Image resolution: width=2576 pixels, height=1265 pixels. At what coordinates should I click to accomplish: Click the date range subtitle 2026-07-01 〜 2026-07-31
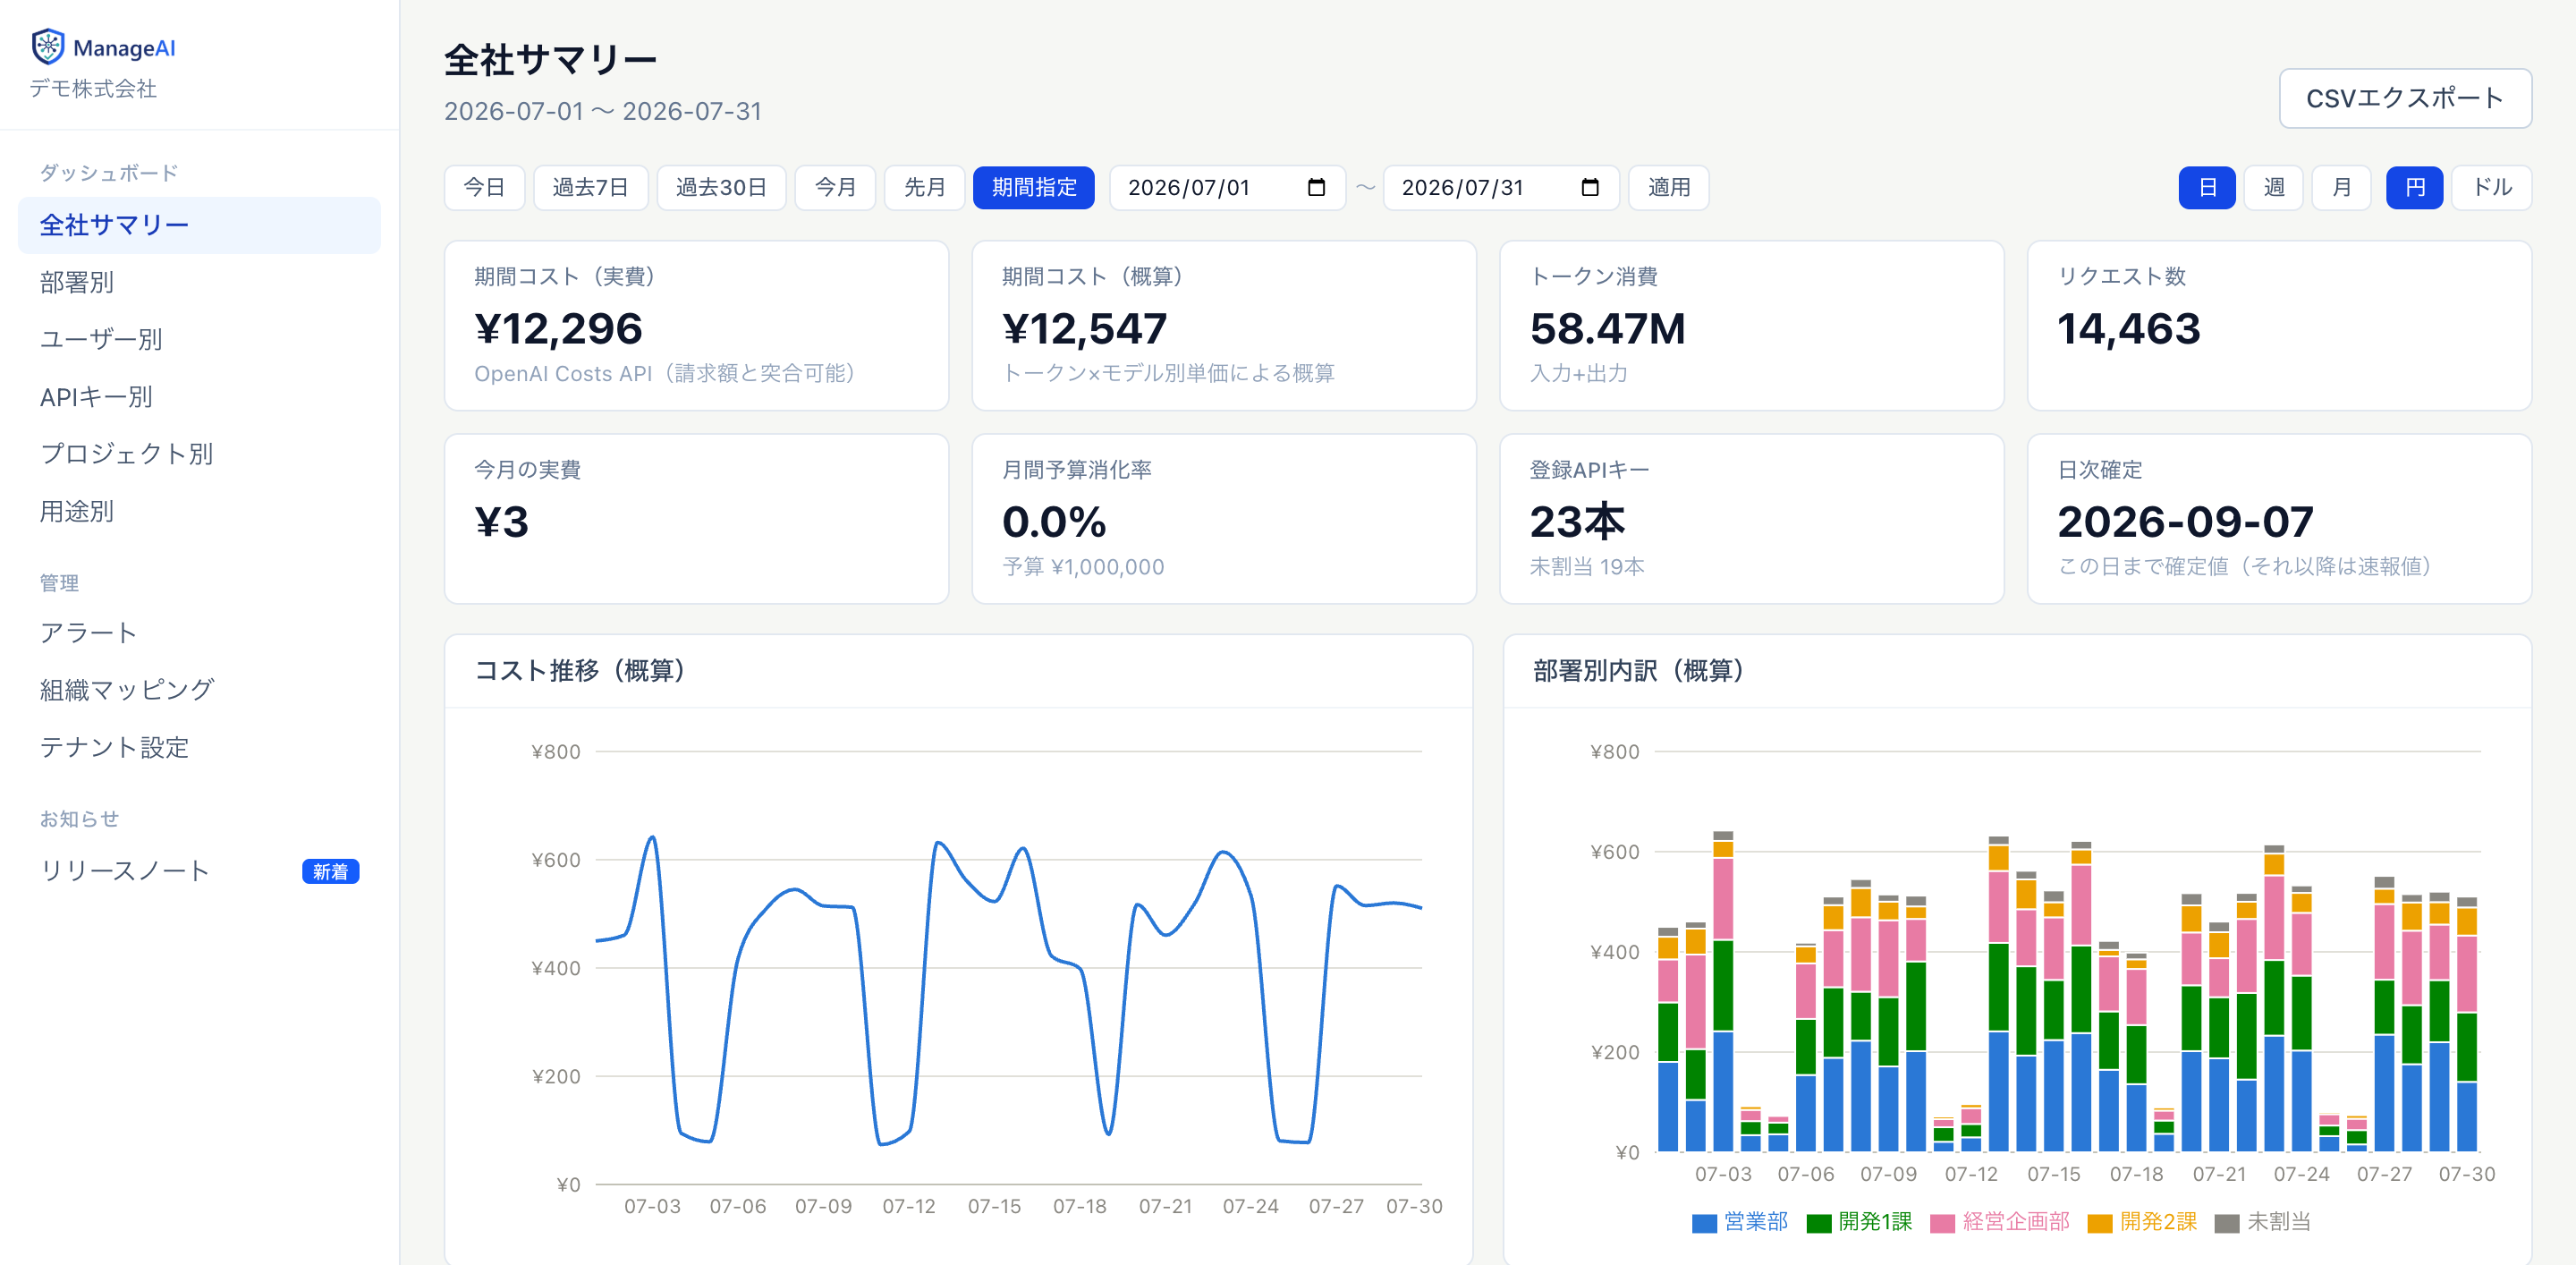click(603, 111)
